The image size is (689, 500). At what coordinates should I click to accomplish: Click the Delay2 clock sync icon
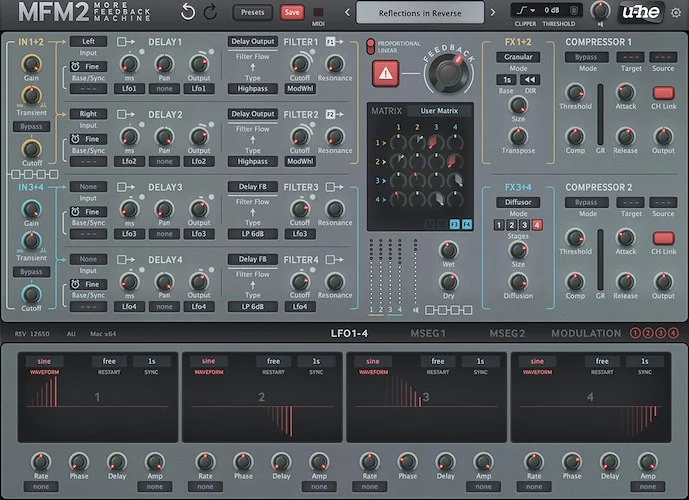(76, 139)
